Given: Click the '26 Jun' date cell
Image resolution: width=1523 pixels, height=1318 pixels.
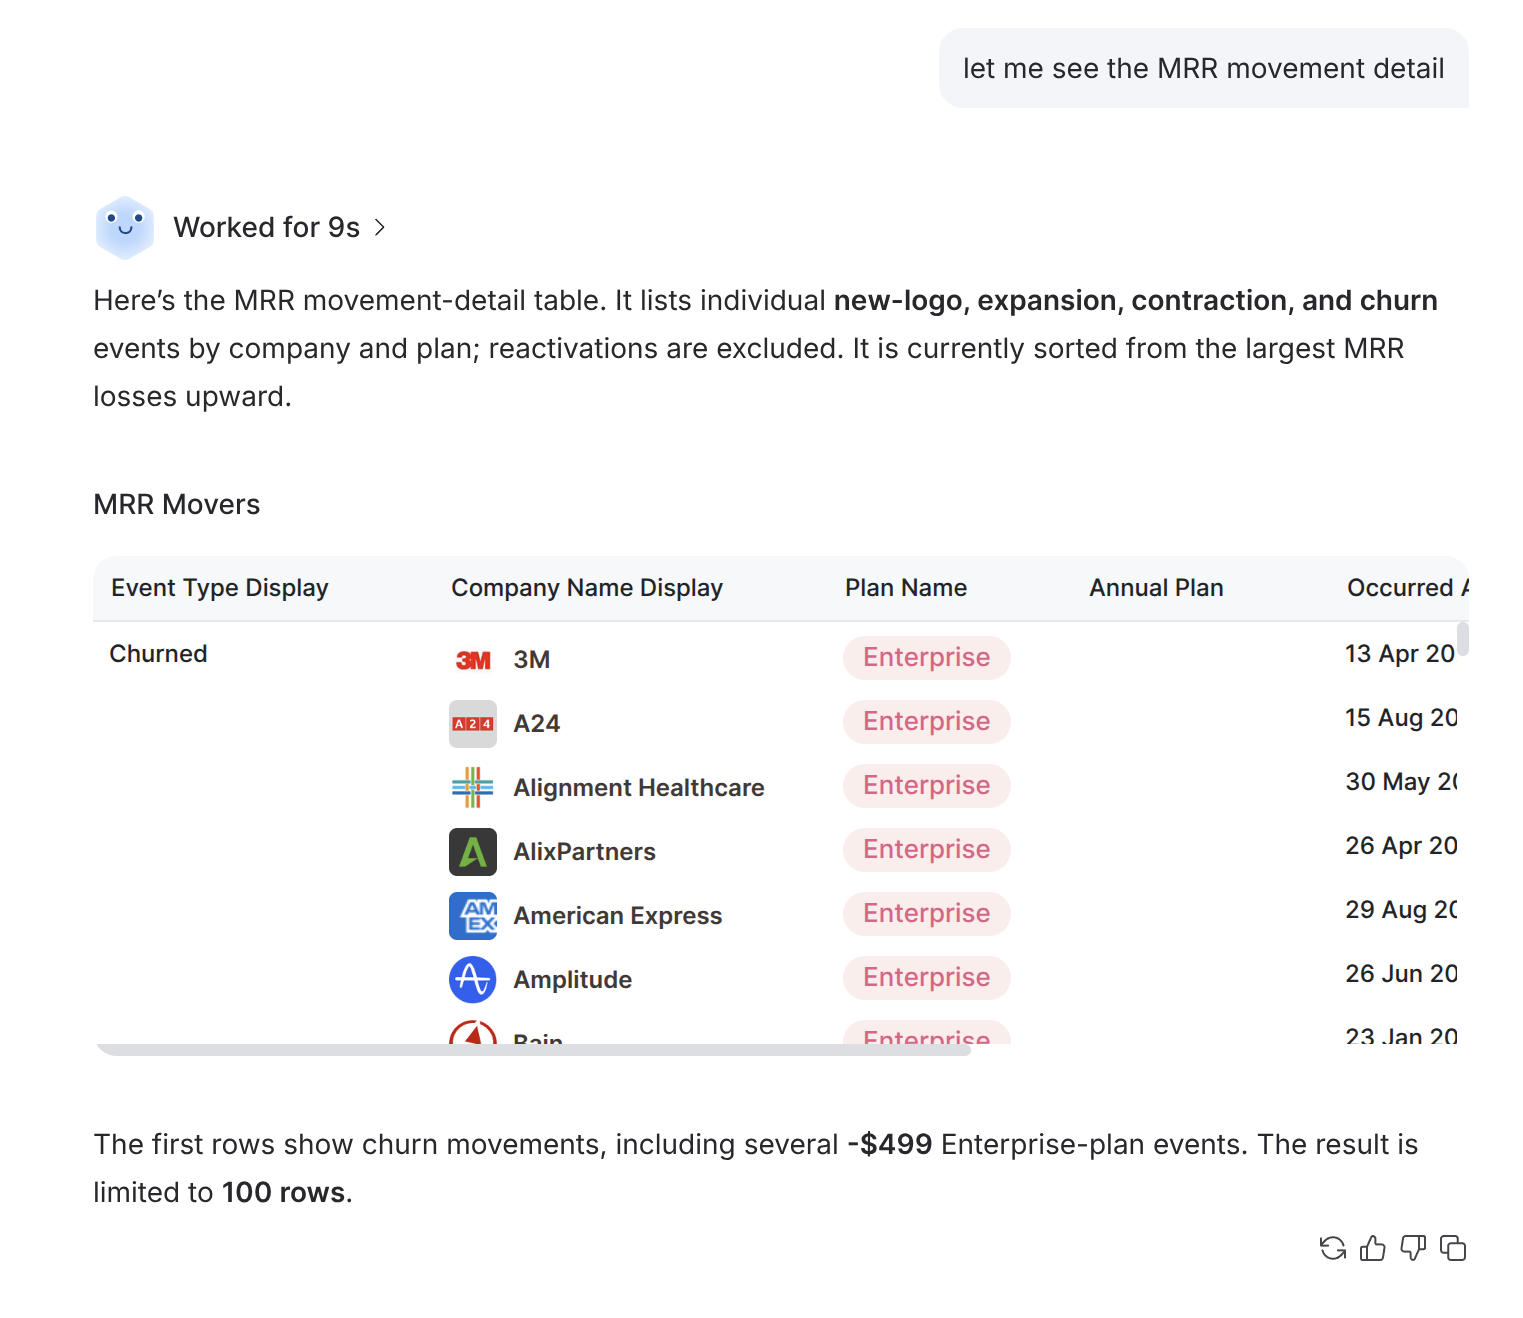Looking at the screenshot, I should [1401, 974].
